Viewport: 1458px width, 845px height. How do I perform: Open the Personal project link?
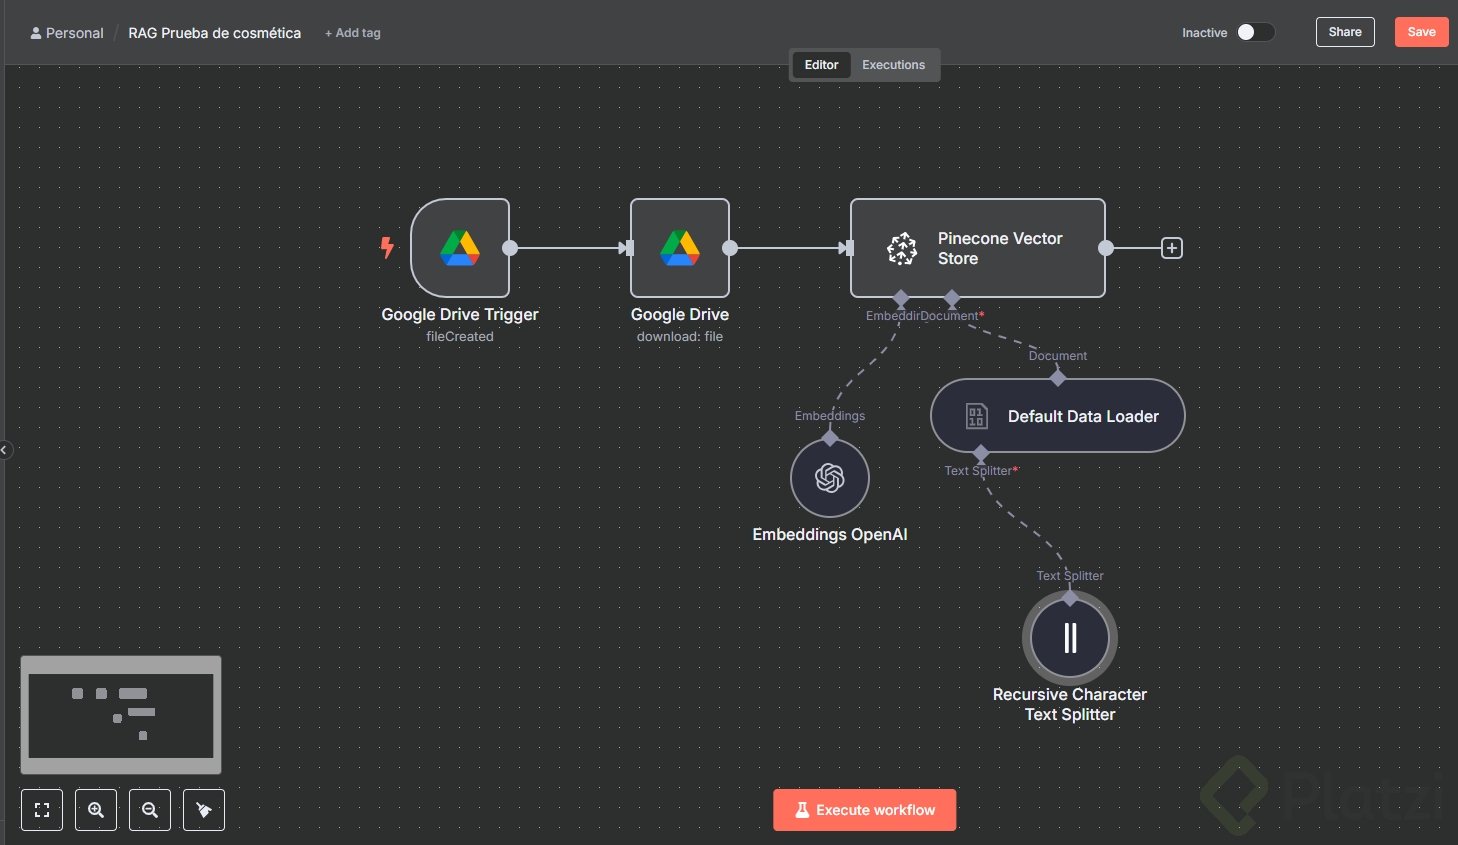pos(67,33)
